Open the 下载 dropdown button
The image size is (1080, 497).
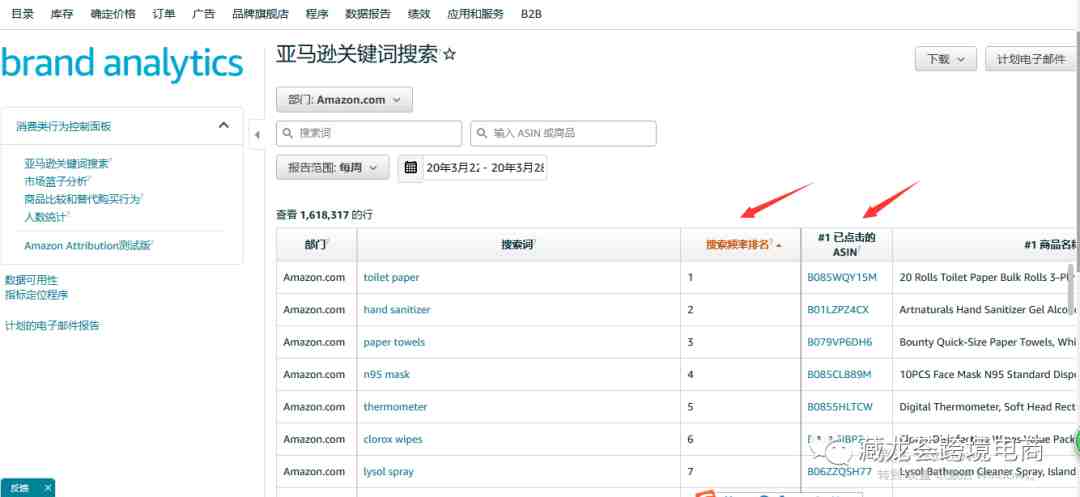pos(945,59)
